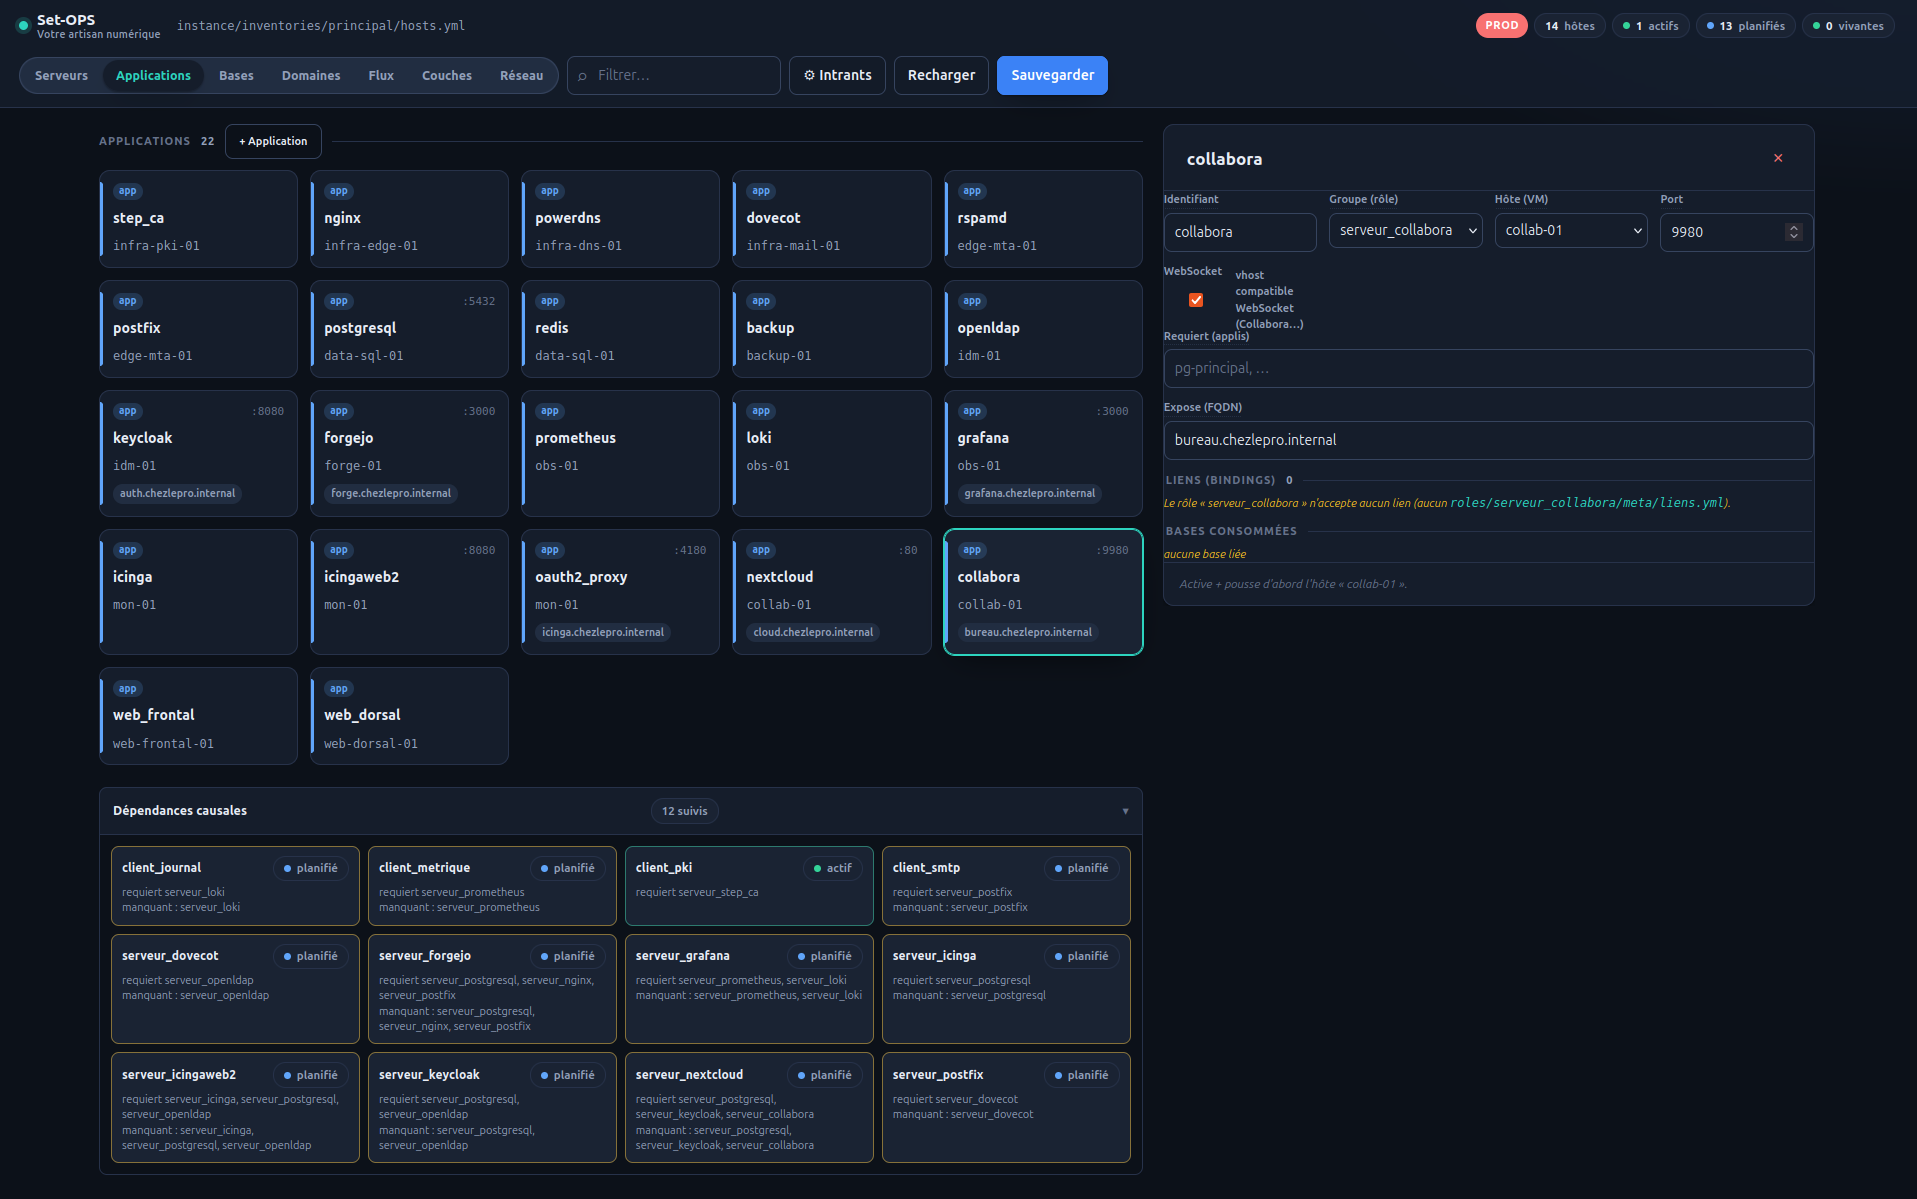
Task: Open the nextcloud application card
Action: click(x=831, y=592)
